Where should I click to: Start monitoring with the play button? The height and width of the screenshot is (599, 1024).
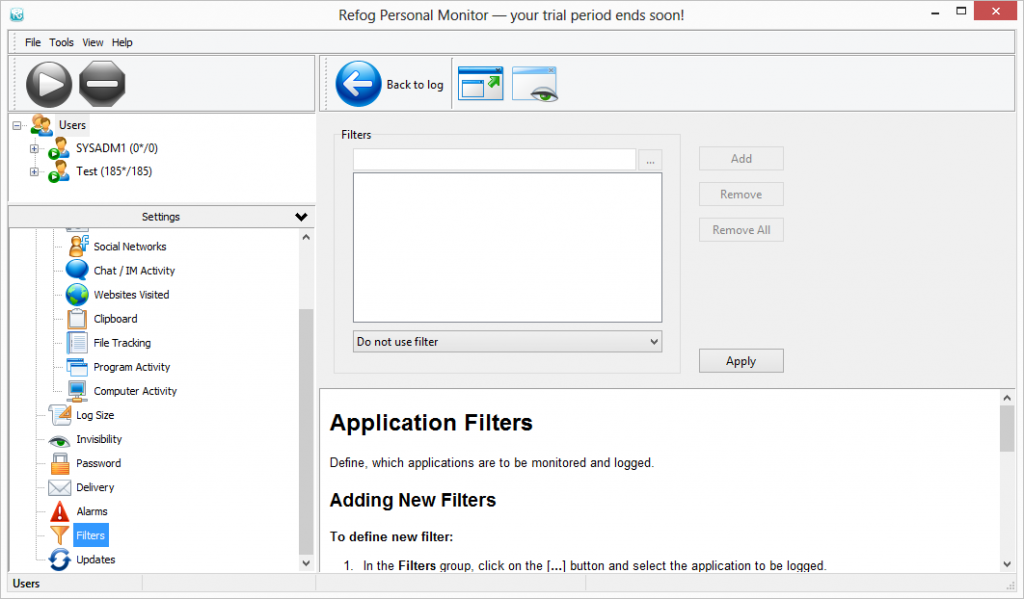[x=48, y=84]
